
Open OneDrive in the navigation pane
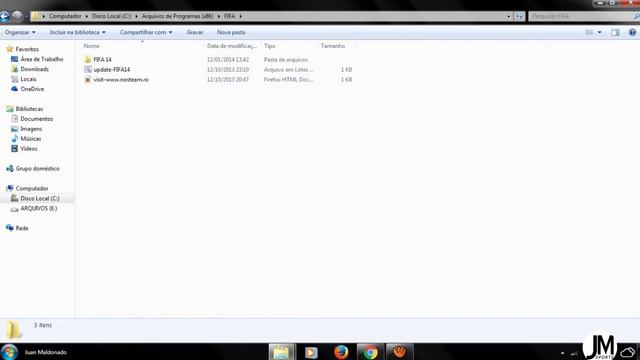32,89
